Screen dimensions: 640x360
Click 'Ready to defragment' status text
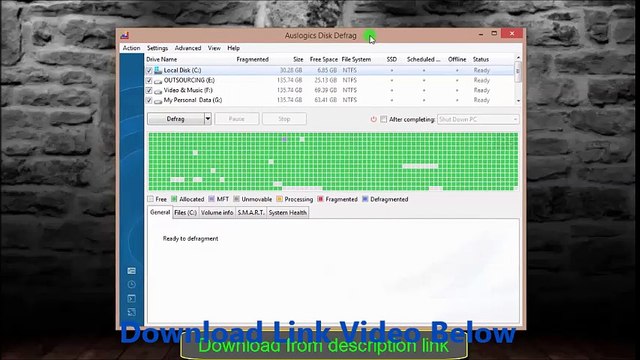pos(191,239)
